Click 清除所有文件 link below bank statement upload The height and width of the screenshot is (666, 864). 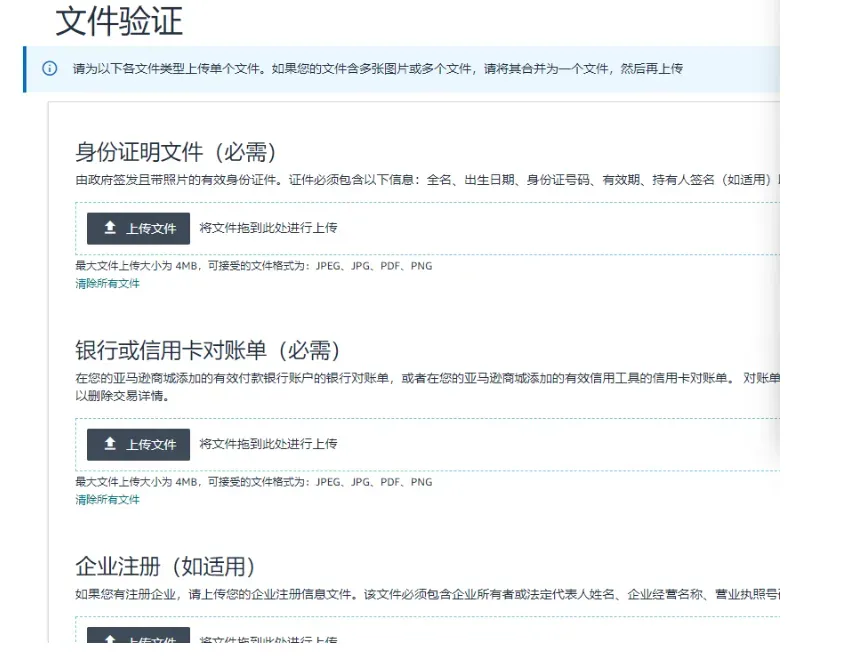[107, 500]
